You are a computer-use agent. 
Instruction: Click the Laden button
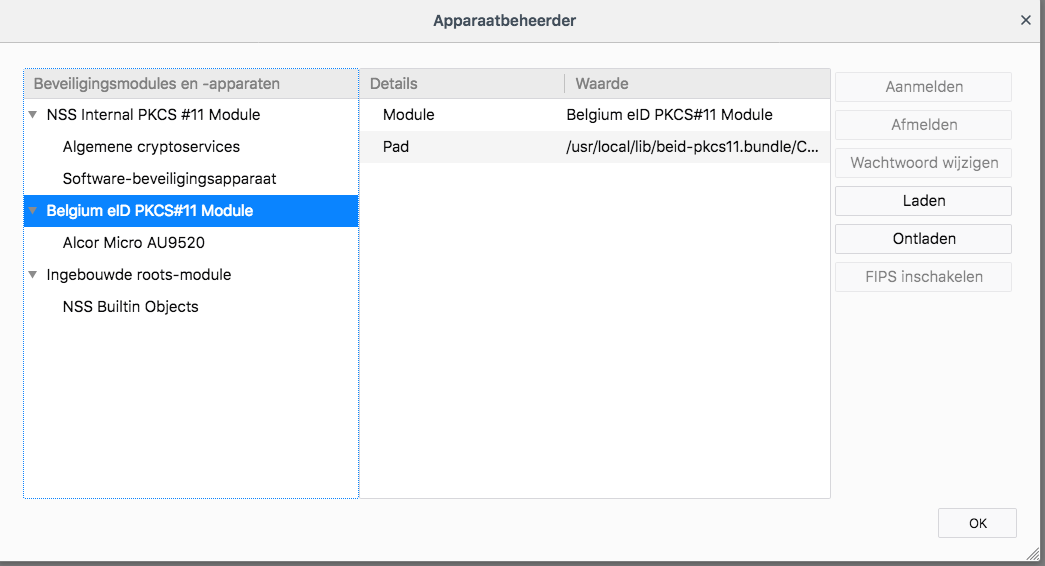pos(923,201)
